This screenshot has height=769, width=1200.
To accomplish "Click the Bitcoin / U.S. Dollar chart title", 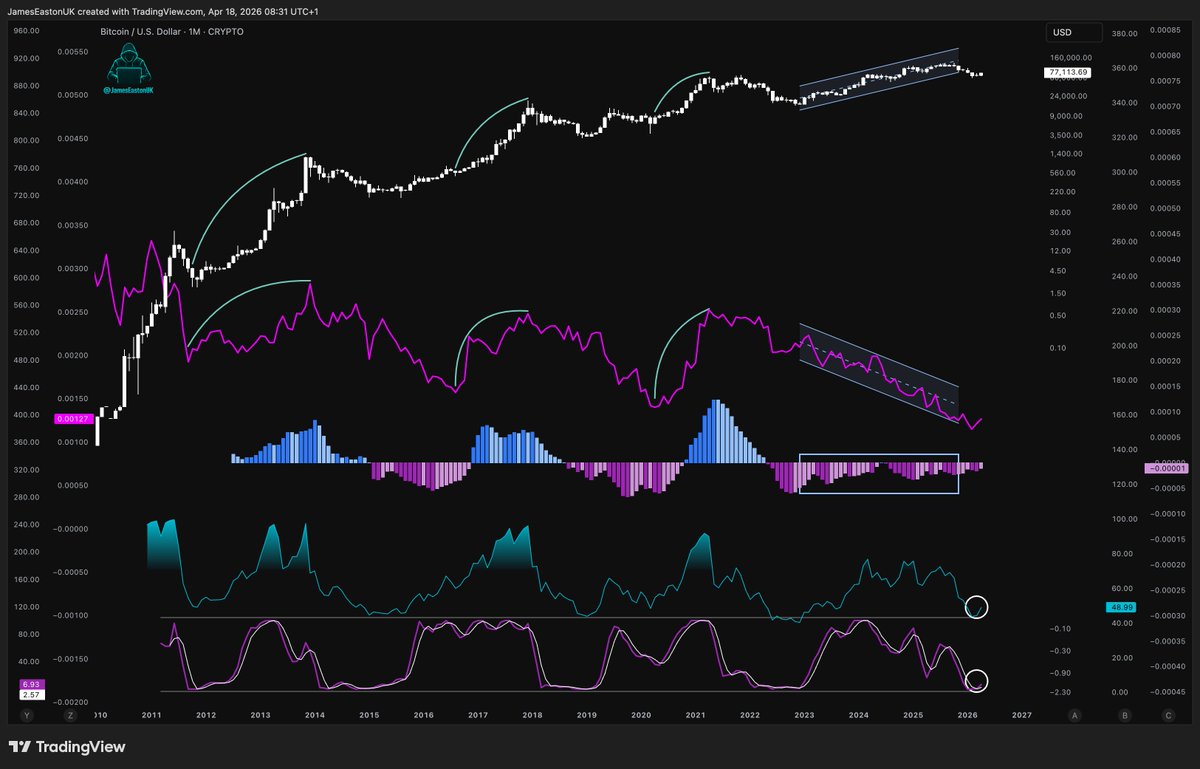I will (x=172, y=32).
